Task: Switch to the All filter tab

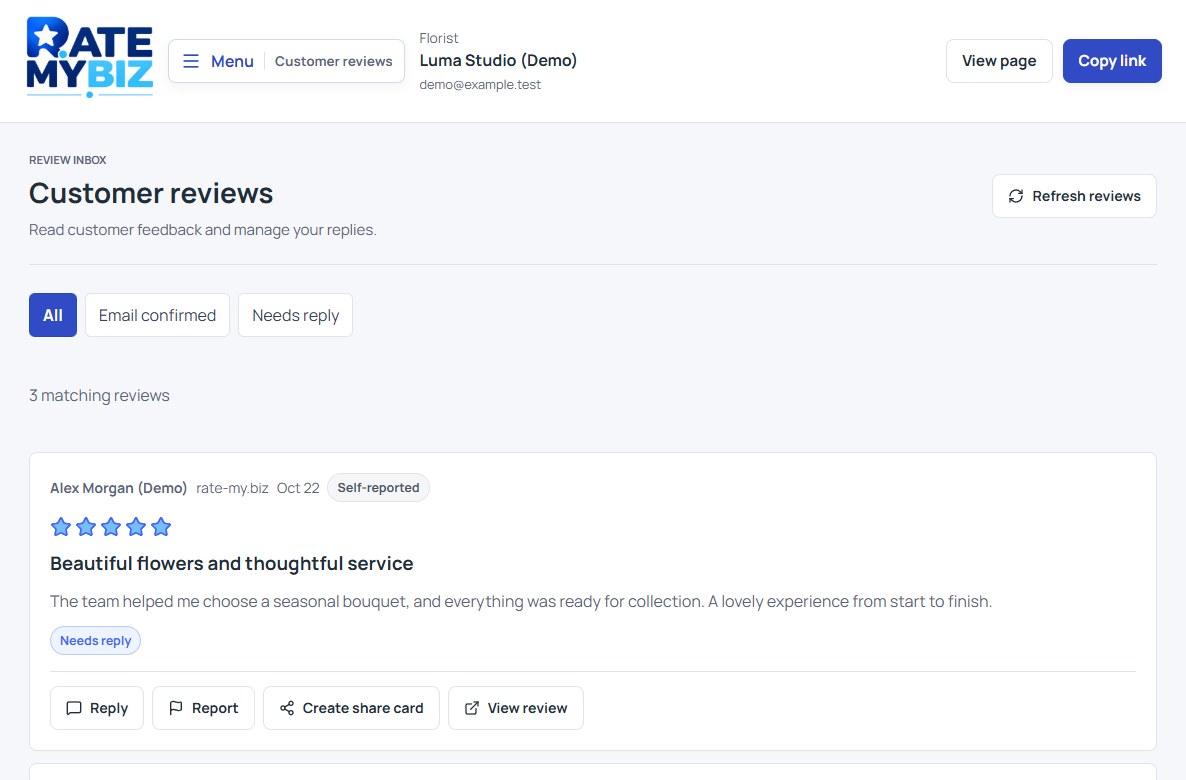Action: pos(53,315)
